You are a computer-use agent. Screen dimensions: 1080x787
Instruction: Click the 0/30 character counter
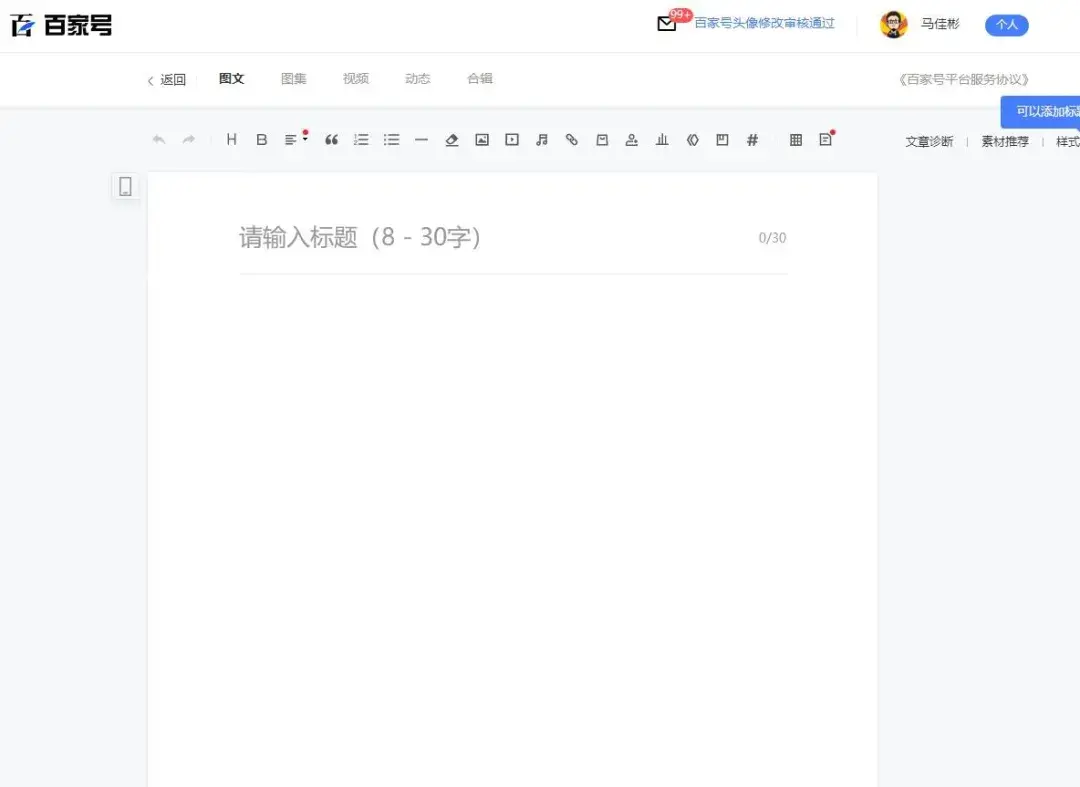tap(772, 238)
